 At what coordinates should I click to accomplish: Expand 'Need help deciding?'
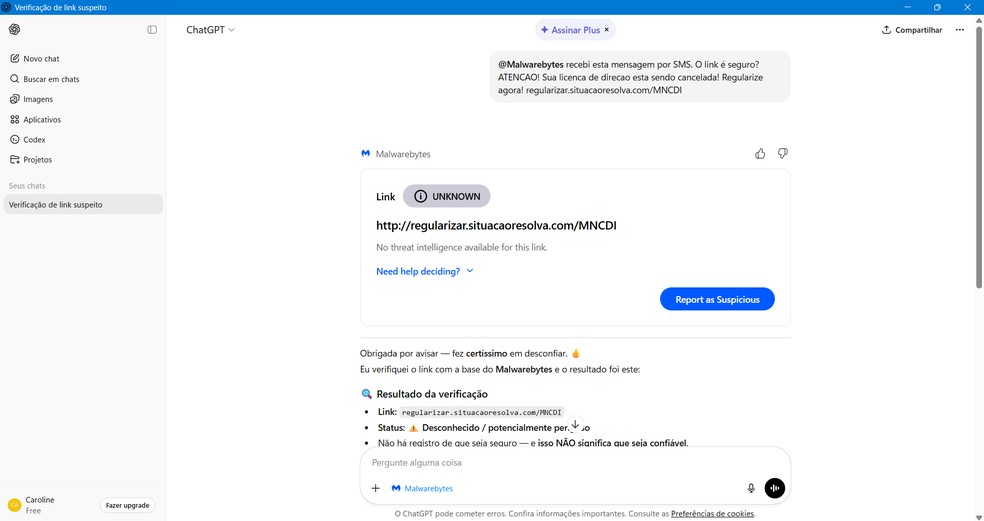(x=425, y=271)
